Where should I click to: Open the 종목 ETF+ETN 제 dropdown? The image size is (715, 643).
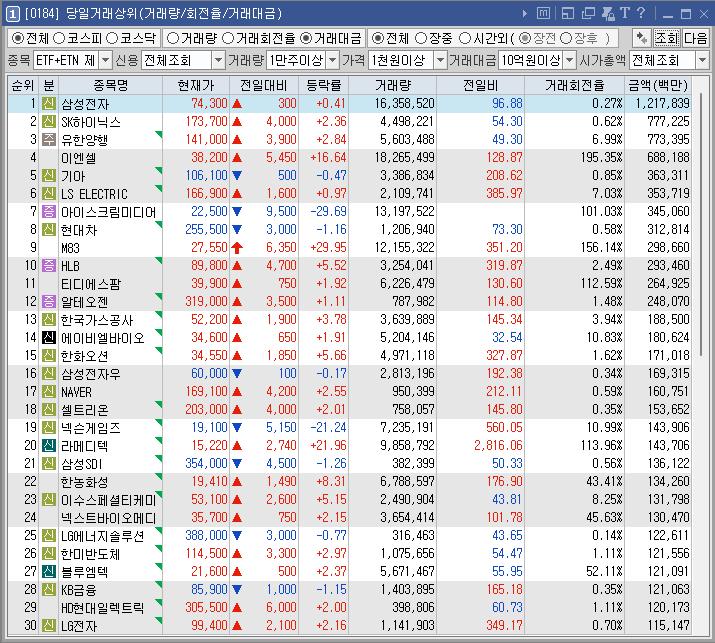(x=105, y=60)
